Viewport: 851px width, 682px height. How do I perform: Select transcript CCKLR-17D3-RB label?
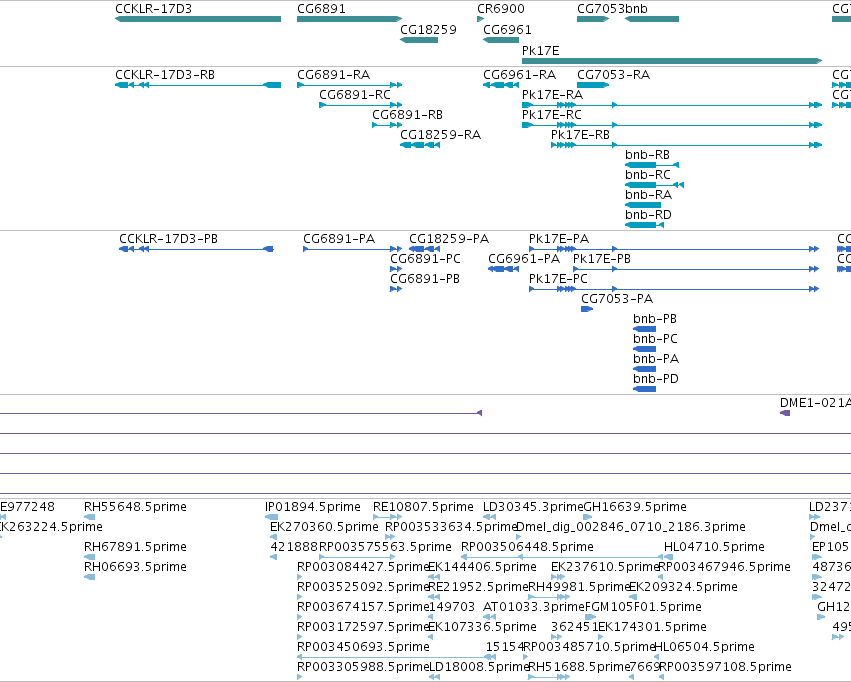coord(164,75)
